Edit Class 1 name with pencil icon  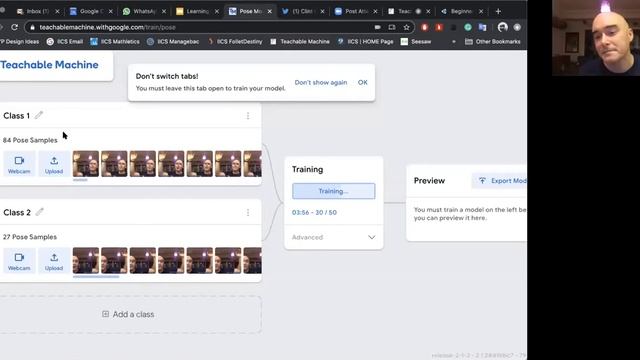pos(39,116)
